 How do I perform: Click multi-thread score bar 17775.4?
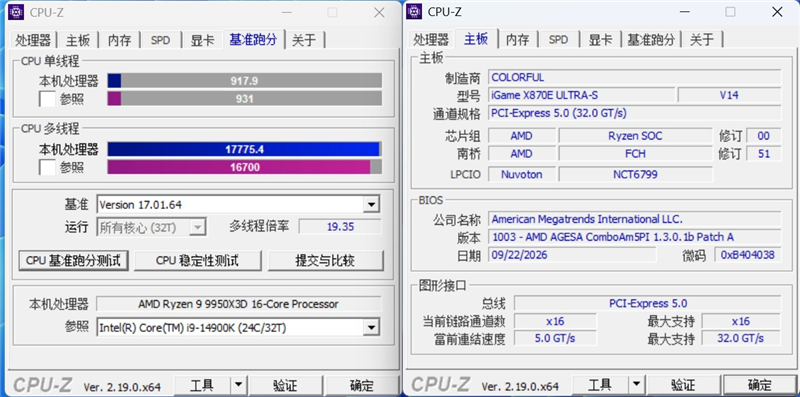click(244, 149)
